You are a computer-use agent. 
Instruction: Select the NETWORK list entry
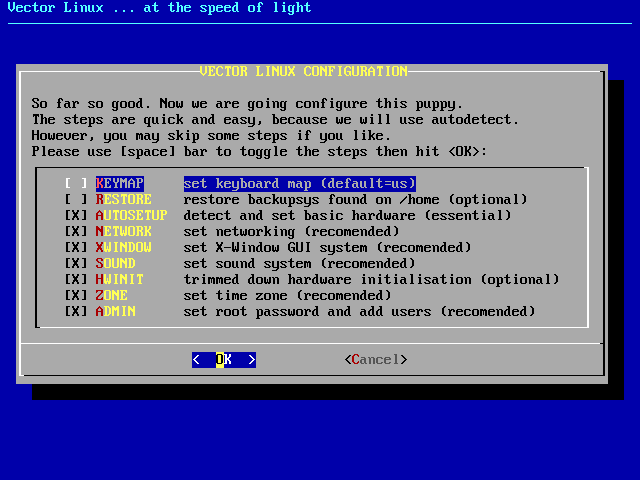(124, 232)
